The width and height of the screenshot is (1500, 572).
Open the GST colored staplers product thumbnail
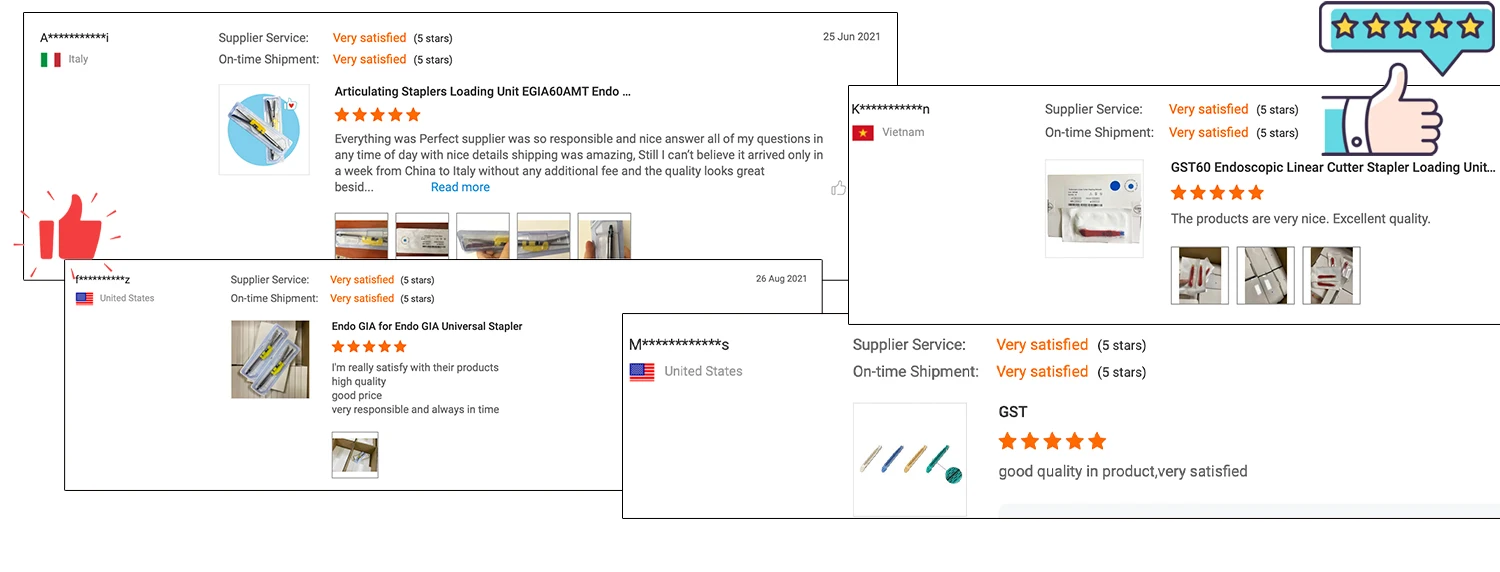pos(909,459)
